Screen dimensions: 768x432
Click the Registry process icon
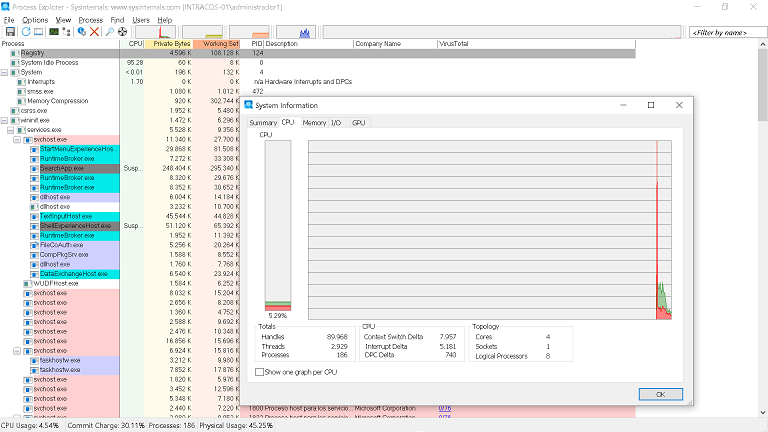coord(15,53)
